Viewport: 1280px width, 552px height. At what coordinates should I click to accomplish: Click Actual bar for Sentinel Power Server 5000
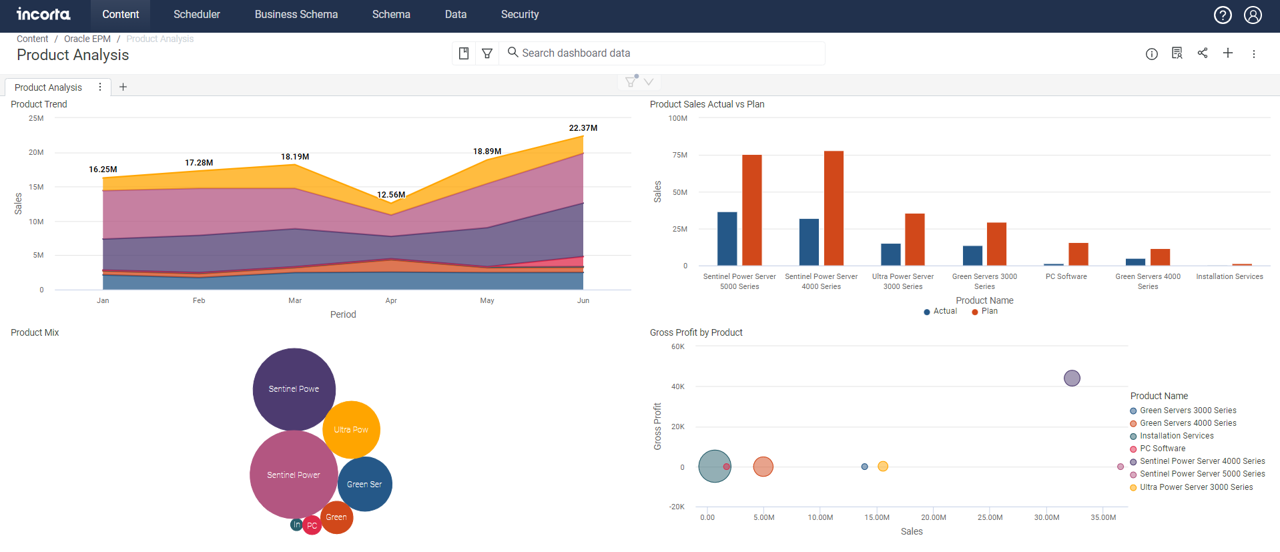point(727,239)
